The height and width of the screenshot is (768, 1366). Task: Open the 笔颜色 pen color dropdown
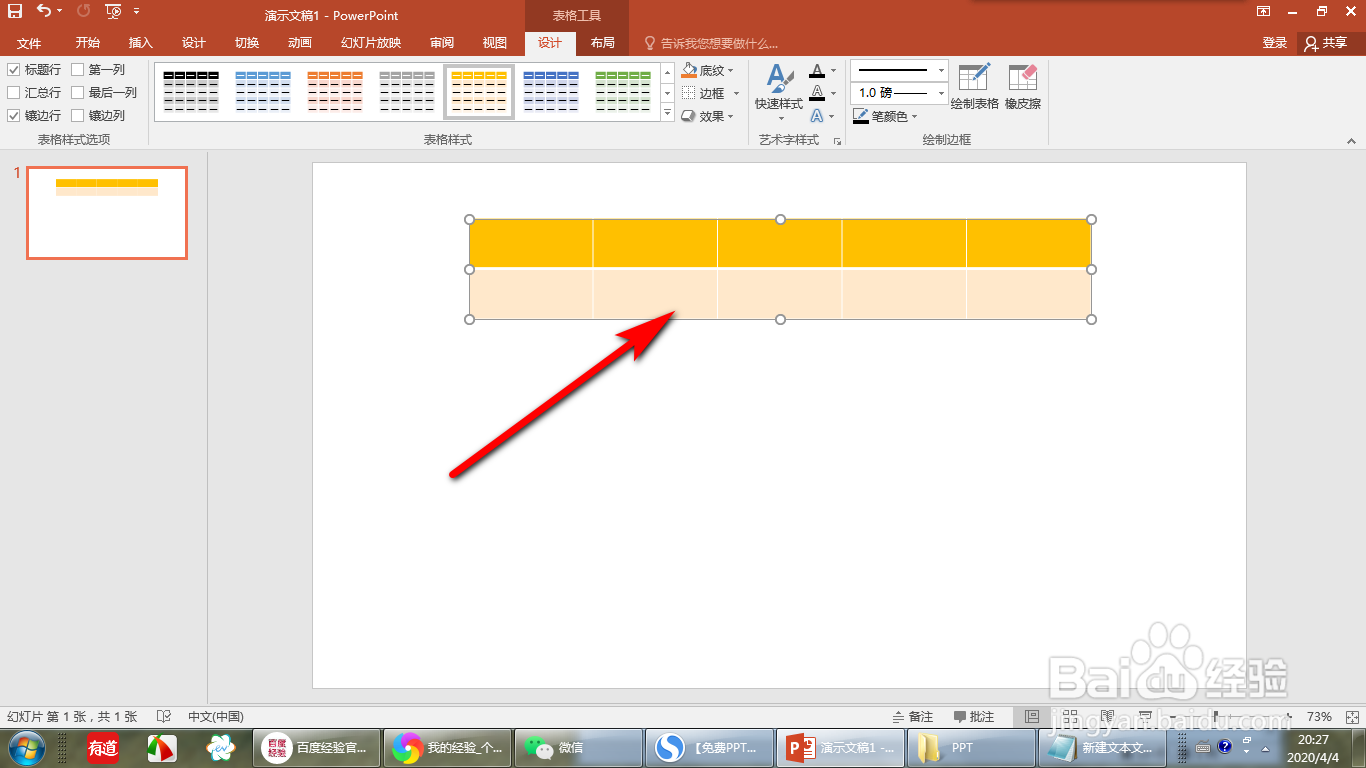[x=884, y=116]
